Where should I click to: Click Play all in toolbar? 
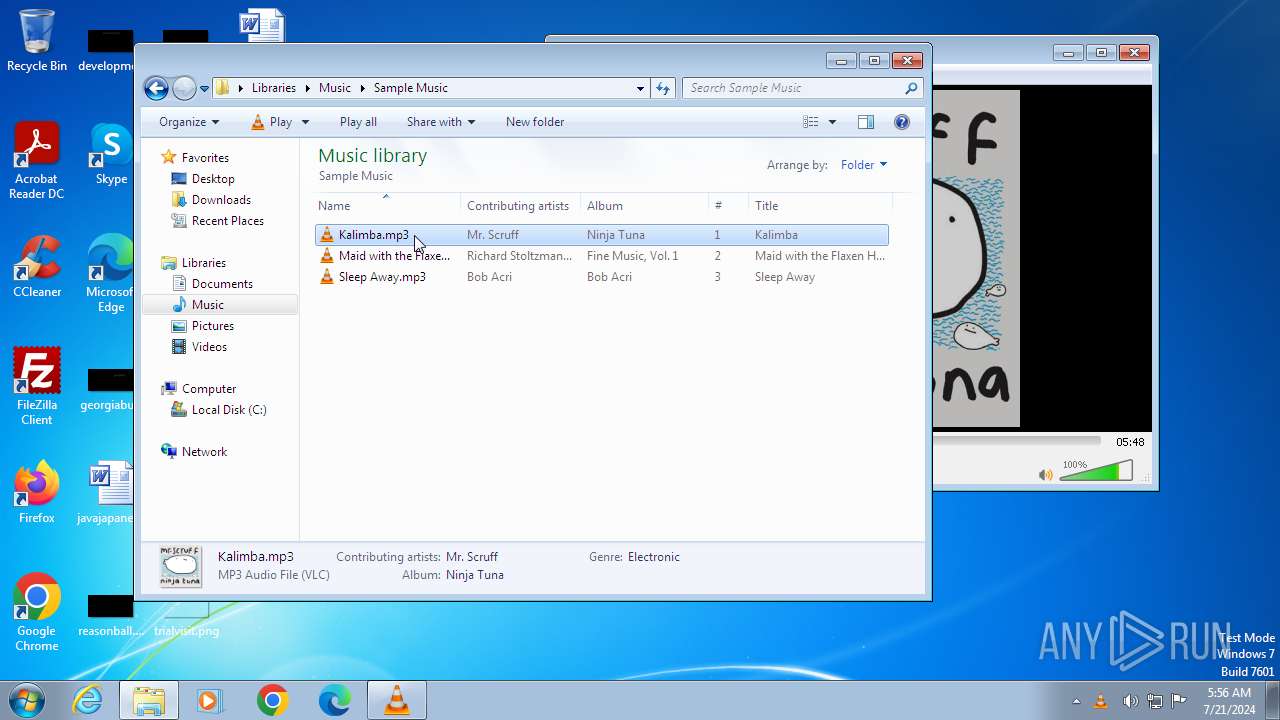[358, 122]
